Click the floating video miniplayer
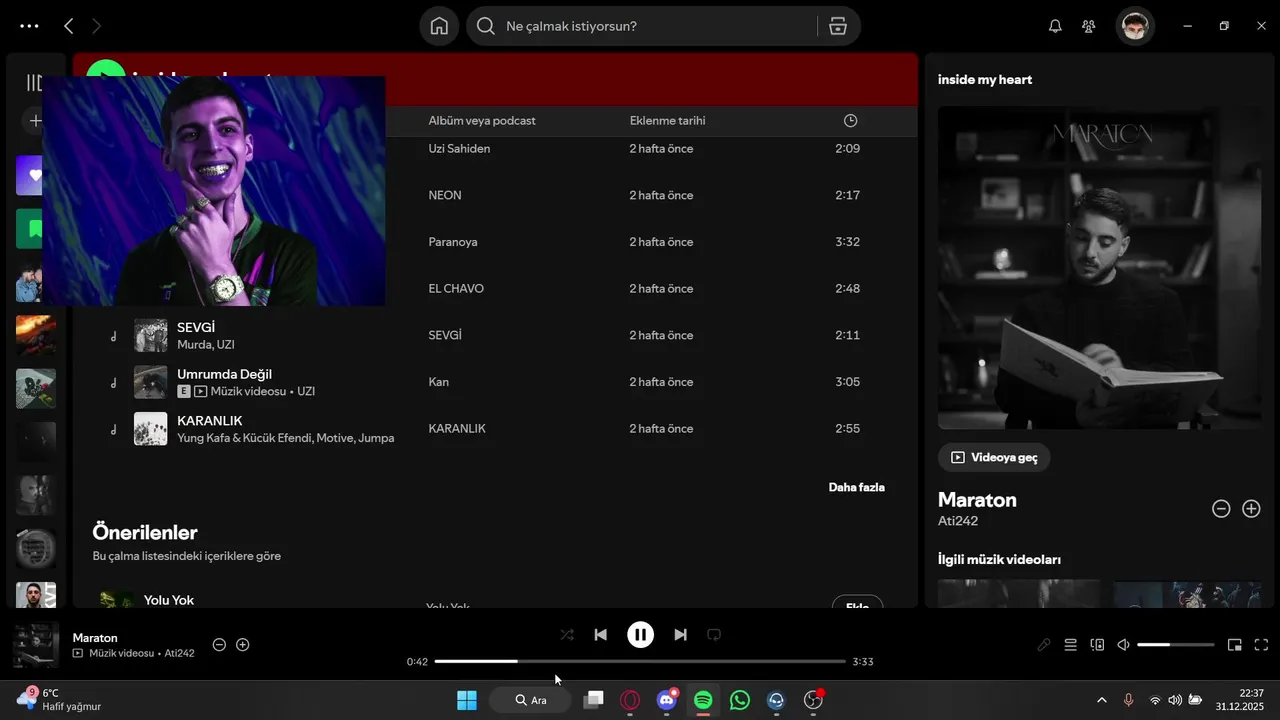 pos(214,191)
